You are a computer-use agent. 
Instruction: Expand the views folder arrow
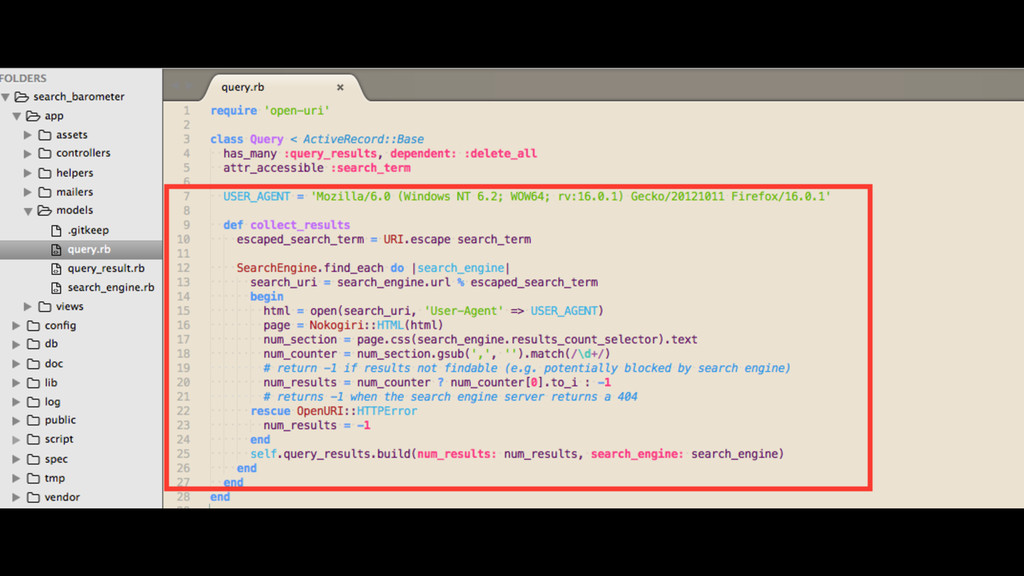(27, 306)
